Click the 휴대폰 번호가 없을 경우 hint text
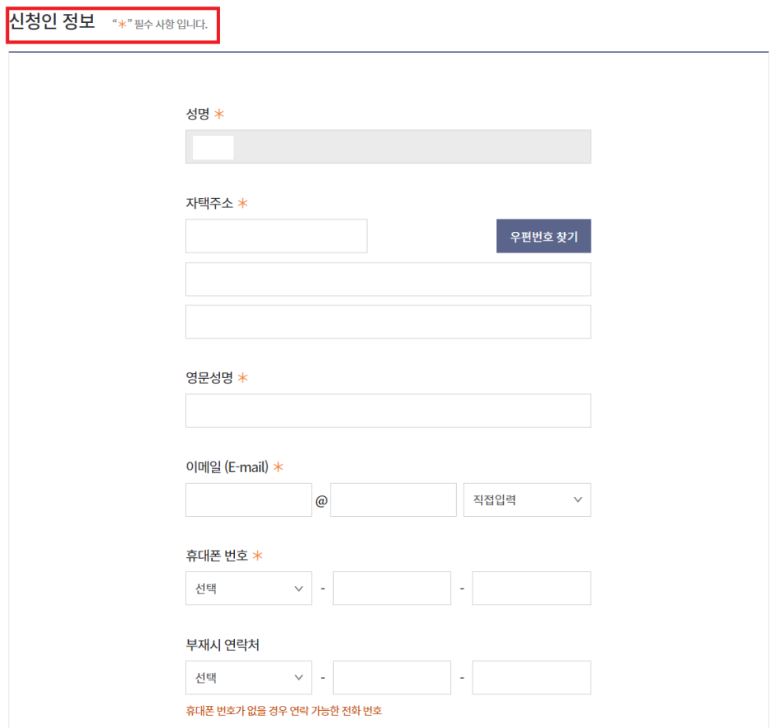The height and width of the screenshot is (728, 783). pos(284,711)
